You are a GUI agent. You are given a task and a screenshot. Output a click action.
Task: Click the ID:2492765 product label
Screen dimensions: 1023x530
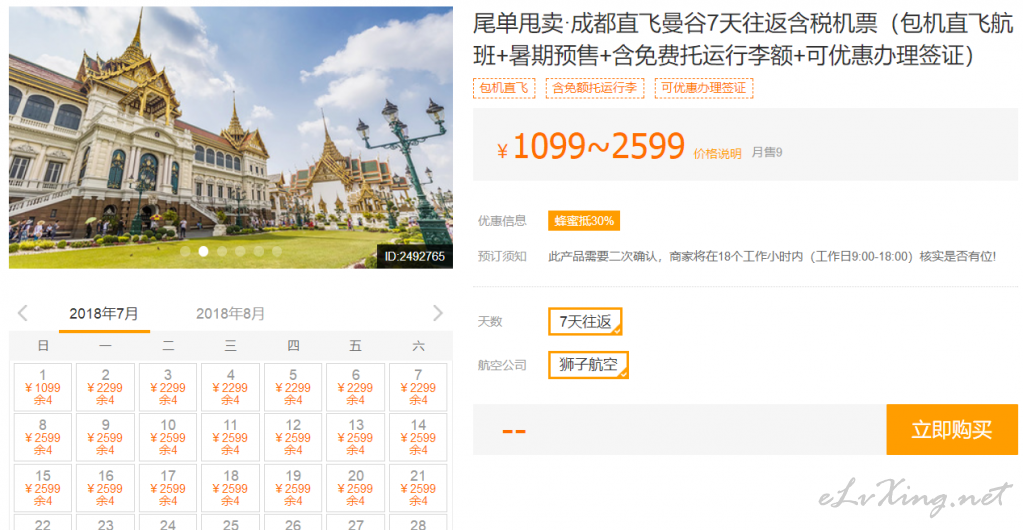point(415,257)
